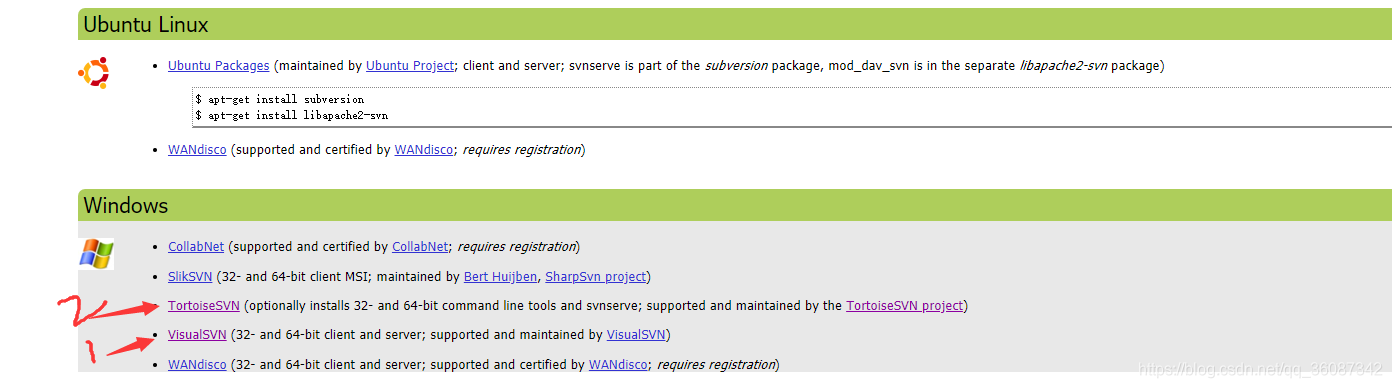Visit the TortoiseSVN project link

click(904, 306)
